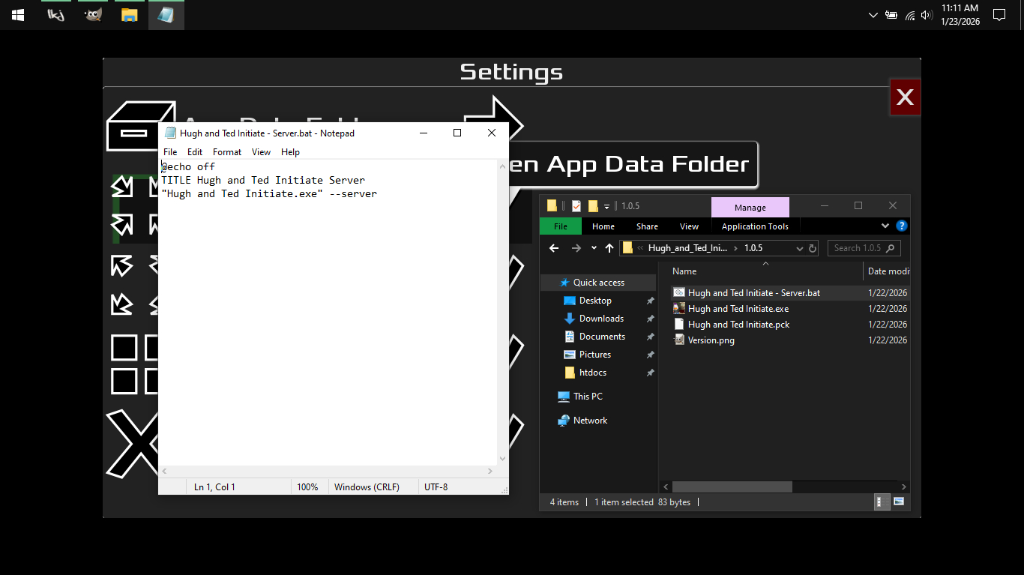
Task: Open Notepad's Format menu
Action: [x=227, y=152]
